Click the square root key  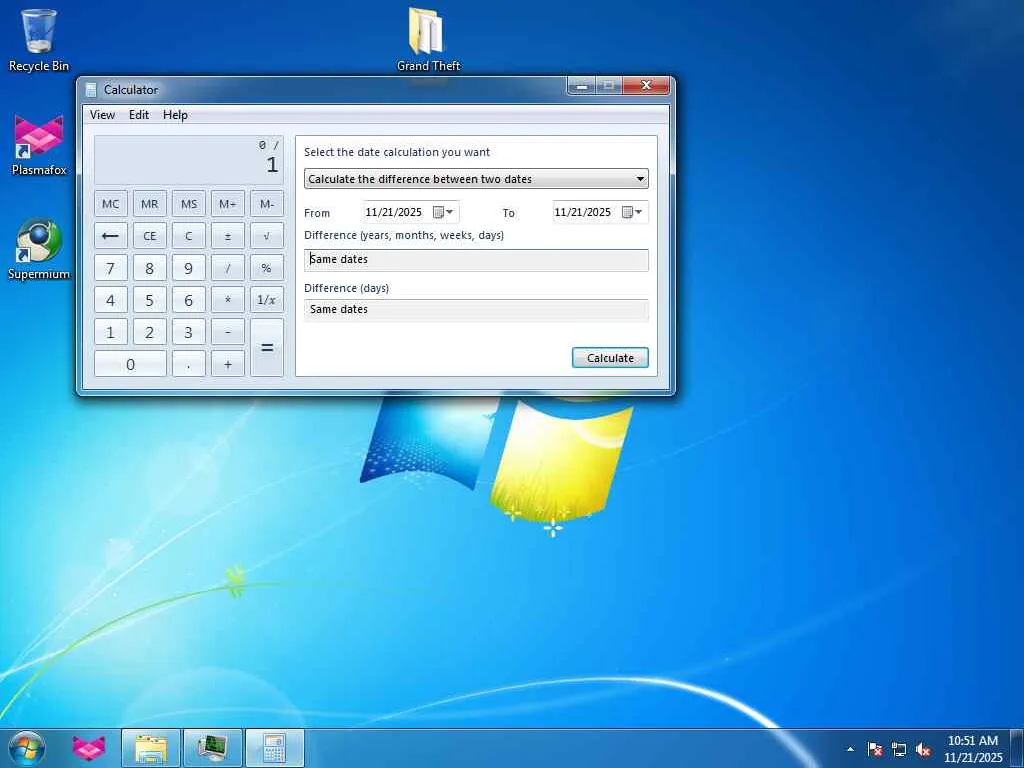click(266, 236)
